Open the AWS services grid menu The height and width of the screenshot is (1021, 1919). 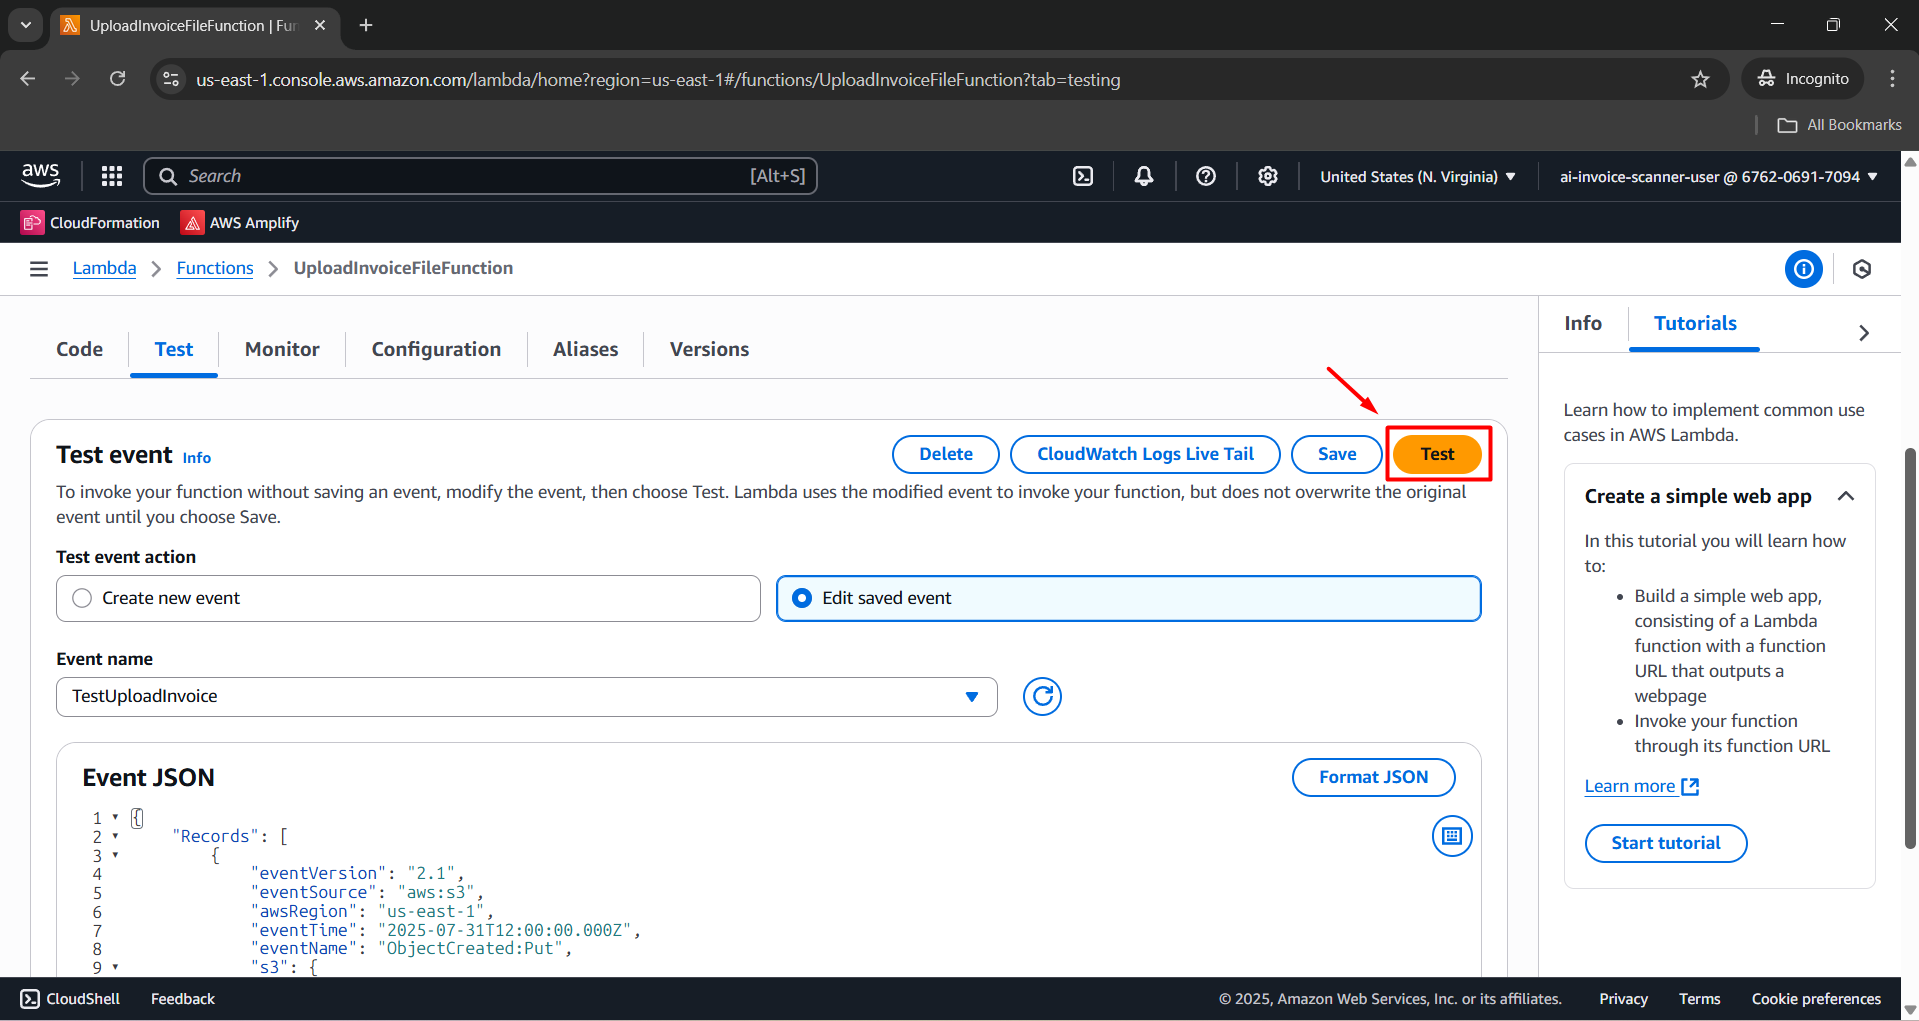(x=112, y=176)
